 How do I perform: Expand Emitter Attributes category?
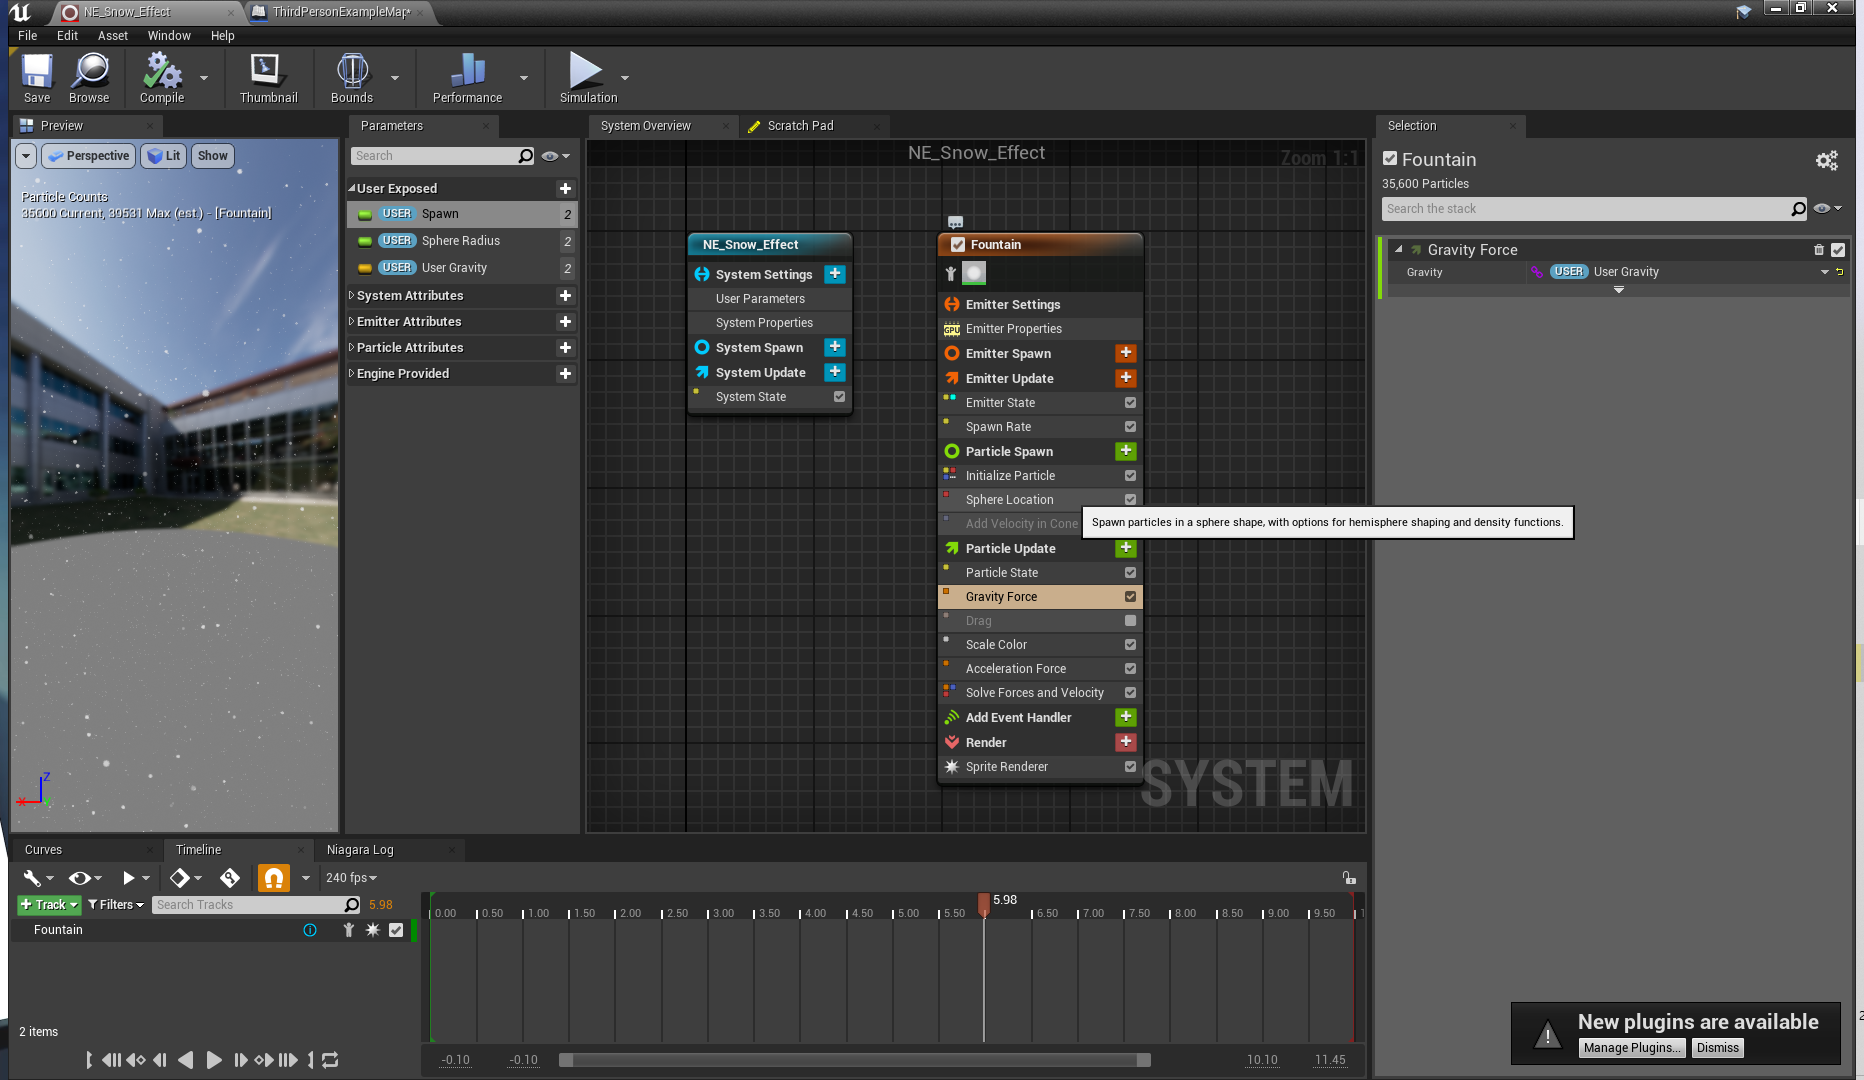351,322
